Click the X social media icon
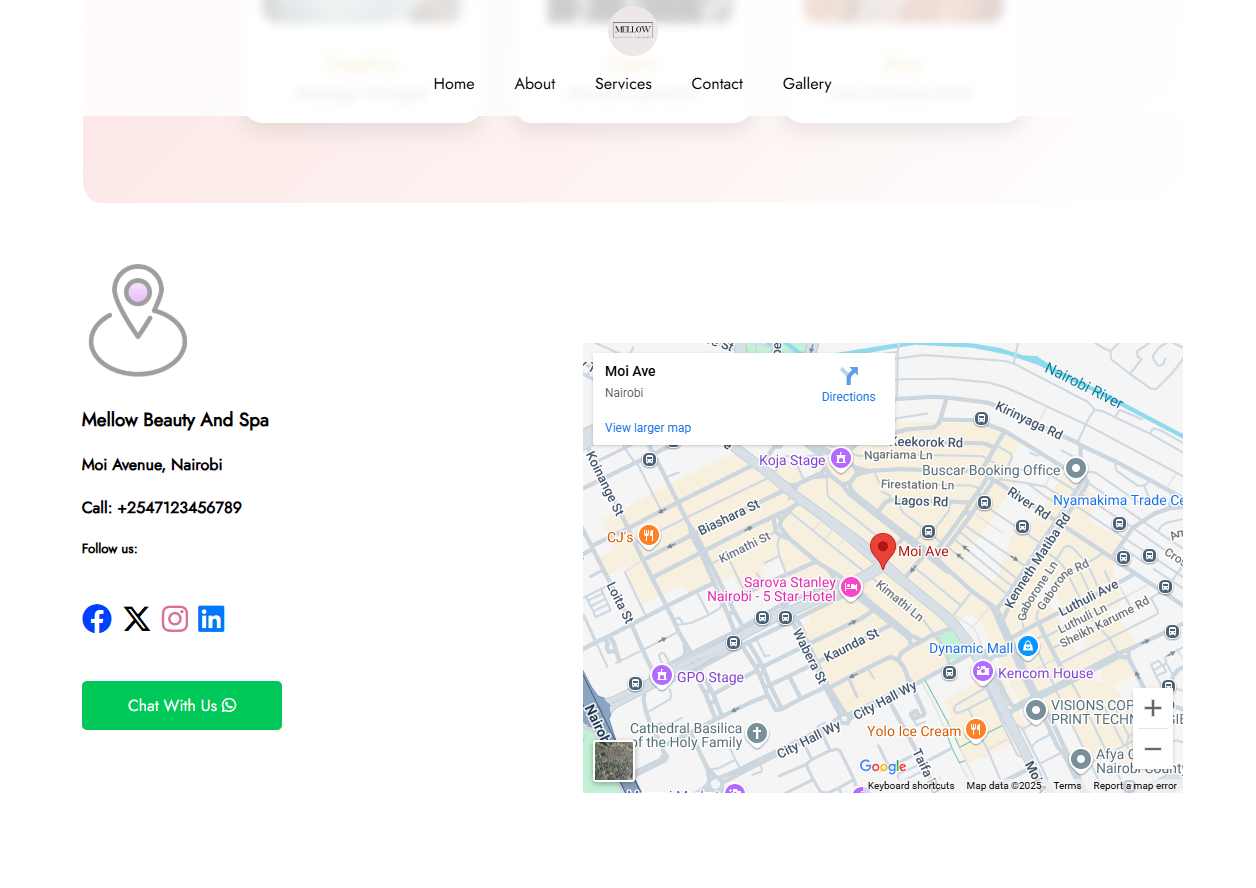Screen dimensions: 1256x888 click(137, 618)
